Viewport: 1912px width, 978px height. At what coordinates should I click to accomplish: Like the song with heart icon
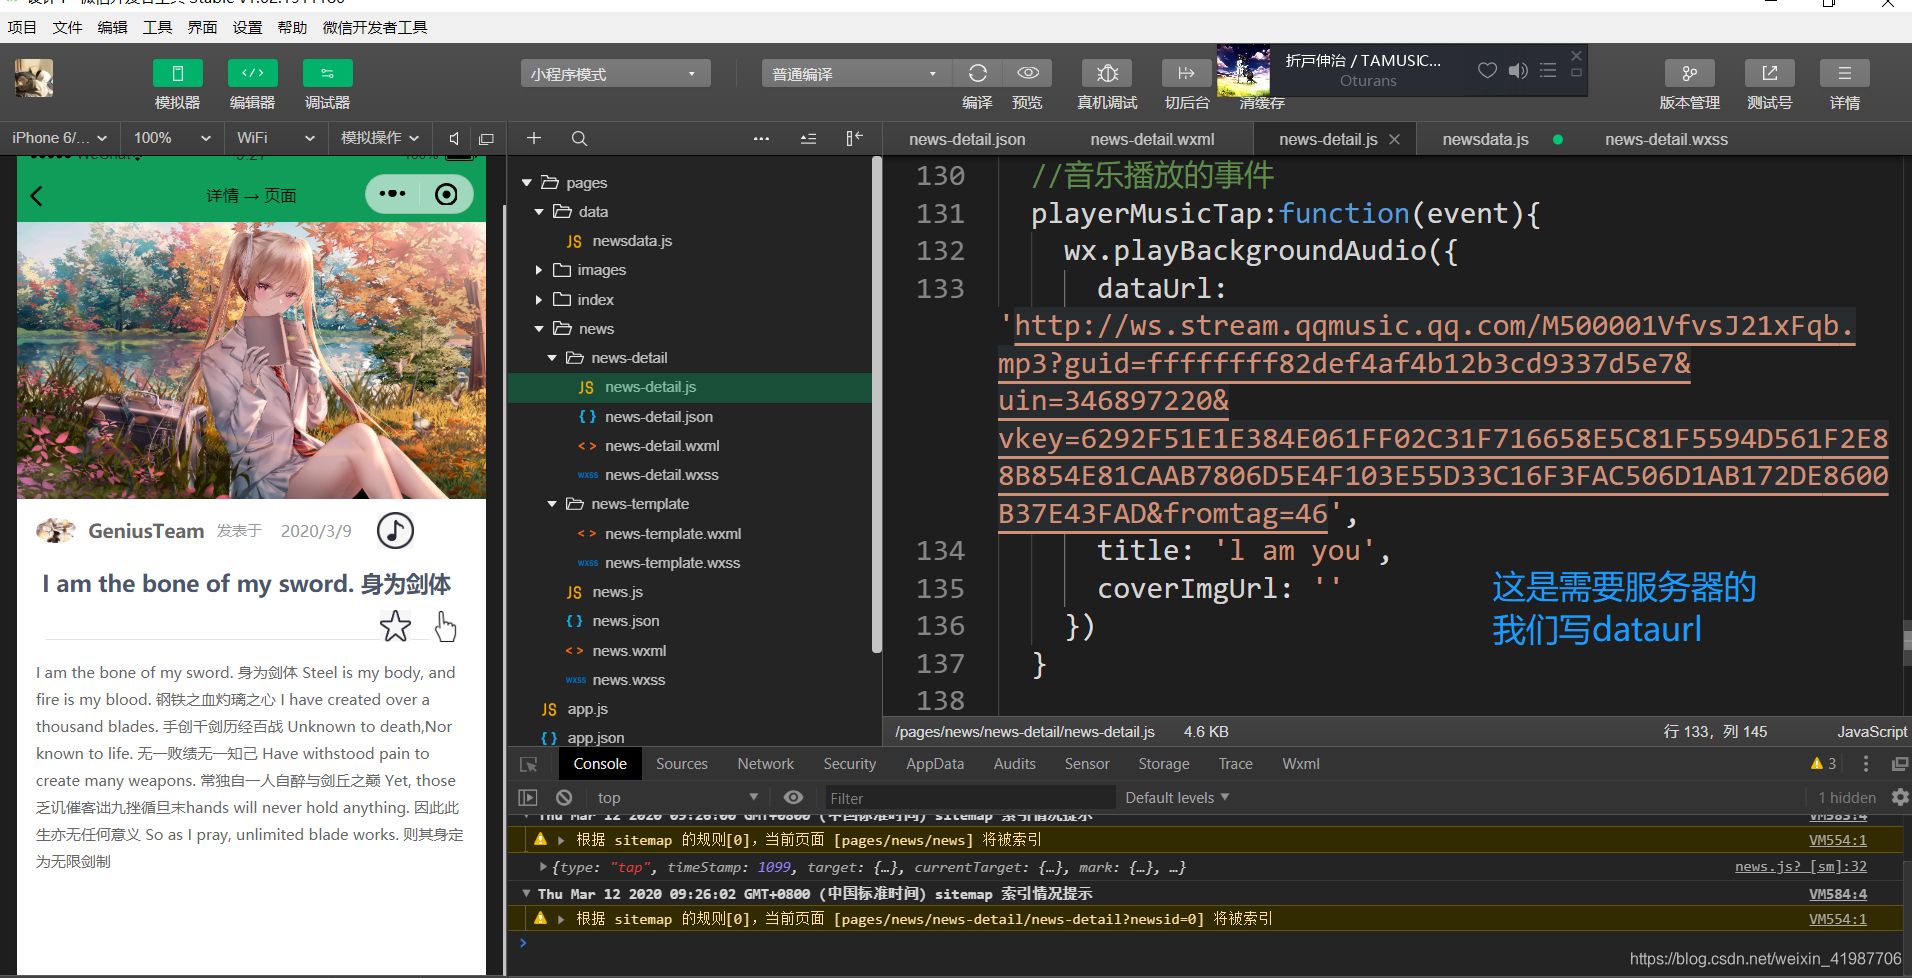pyautogui.click(x=1488, y=70)
